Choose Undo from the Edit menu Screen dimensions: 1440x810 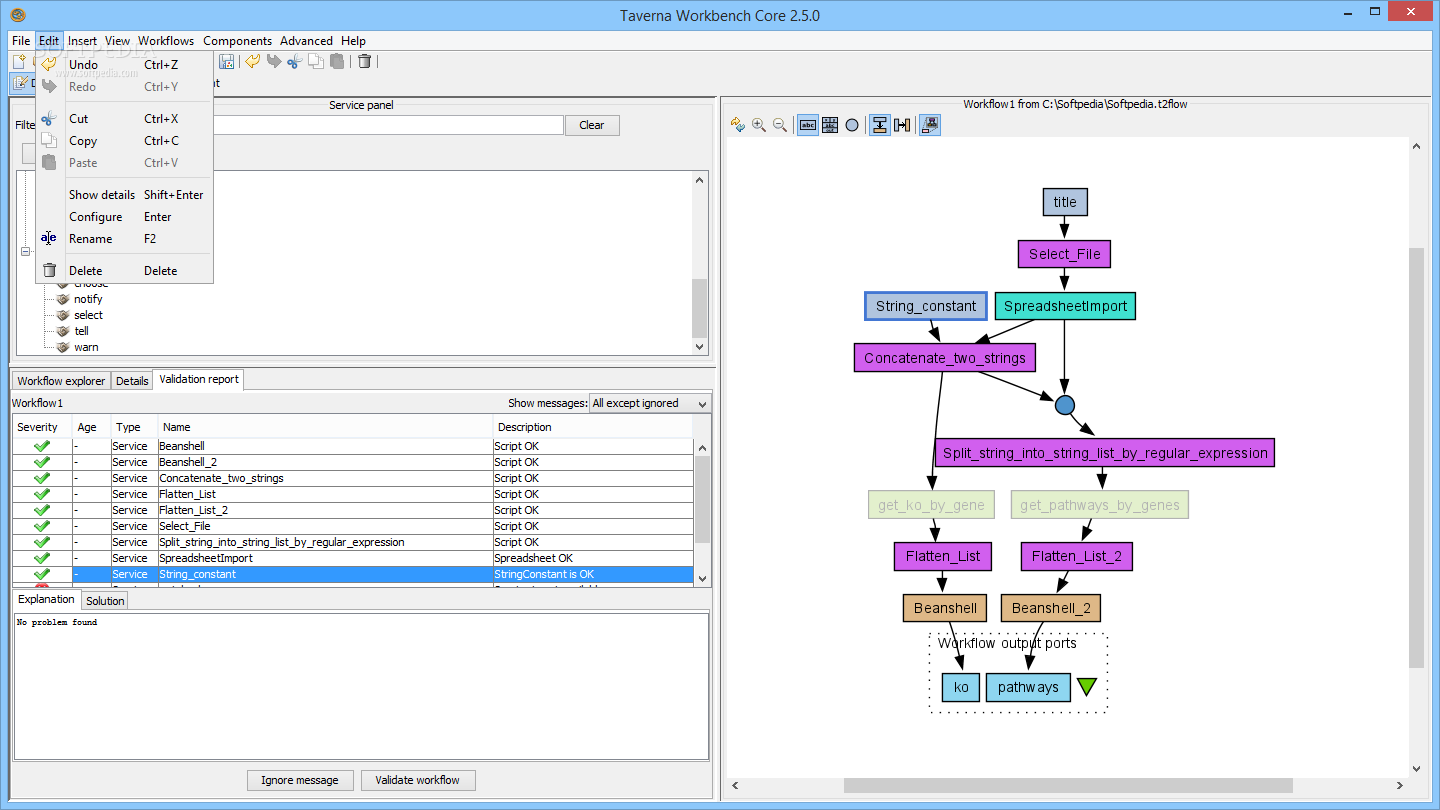124,64
